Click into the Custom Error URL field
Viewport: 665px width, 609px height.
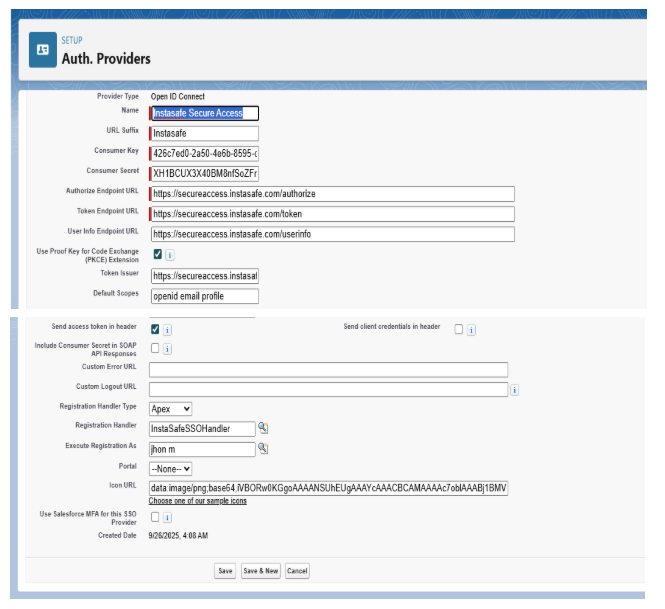pos(328,370)
